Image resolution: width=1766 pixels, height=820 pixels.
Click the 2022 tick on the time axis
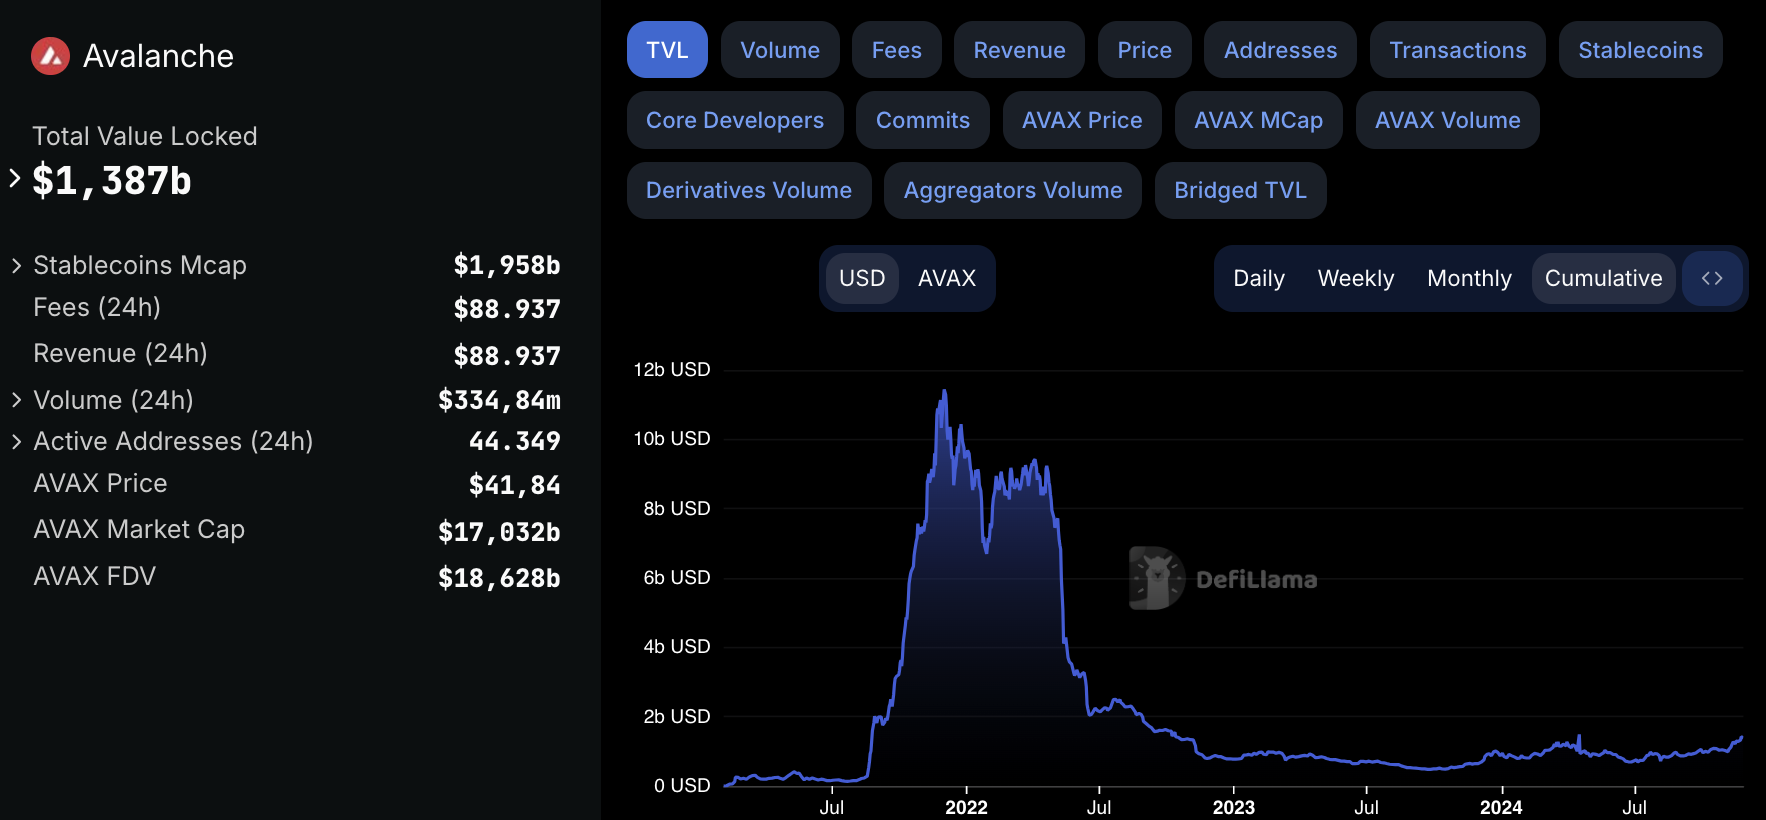pos(966,806)
